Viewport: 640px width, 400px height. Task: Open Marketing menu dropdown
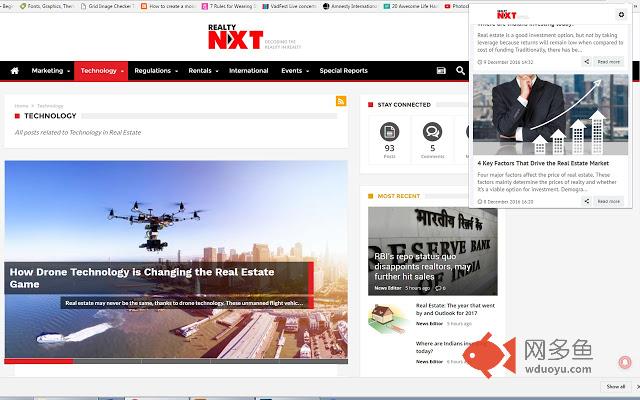(51, 71)
